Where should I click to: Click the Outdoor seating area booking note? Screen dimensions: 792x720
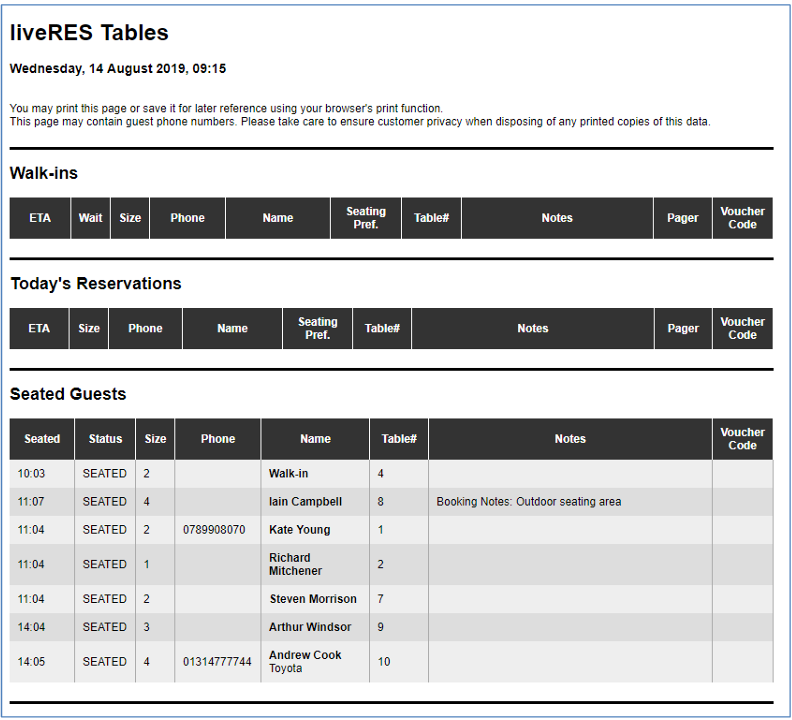528,502
